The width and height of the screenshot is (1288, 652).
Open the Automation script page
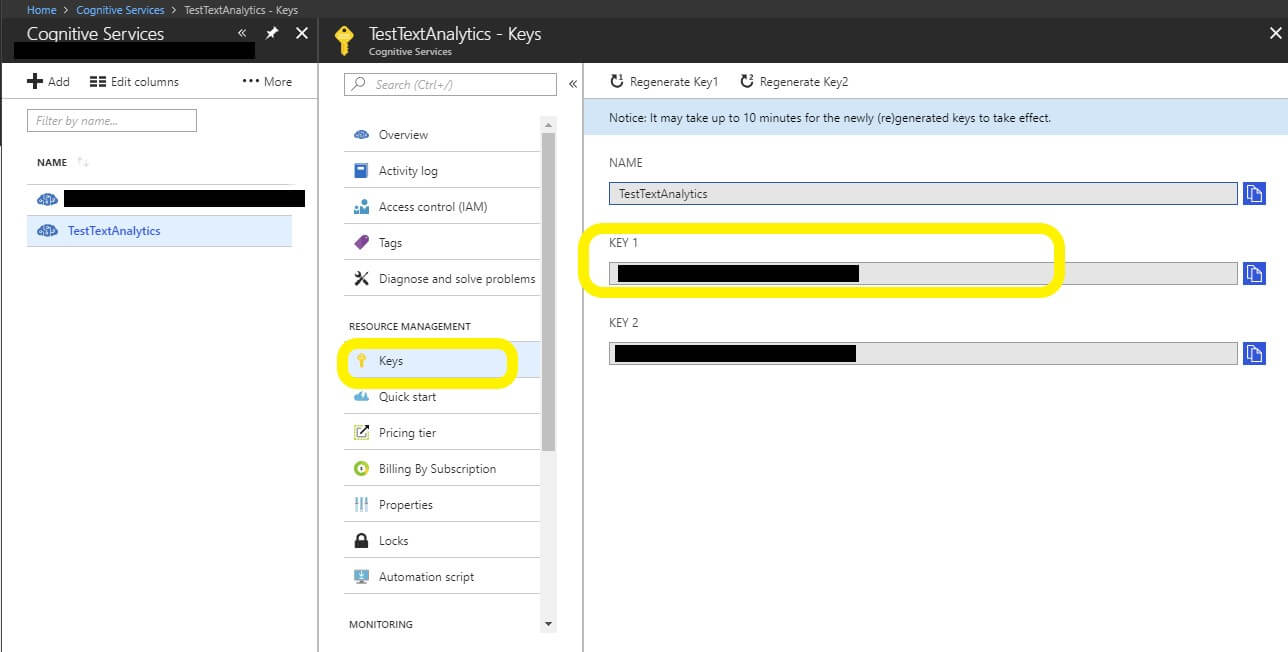442,577
